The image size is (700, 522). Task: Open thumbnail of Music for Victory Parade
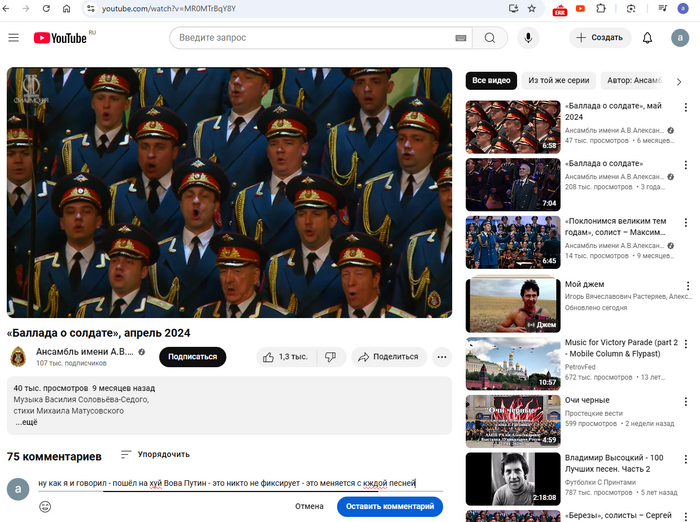(513, 363)
